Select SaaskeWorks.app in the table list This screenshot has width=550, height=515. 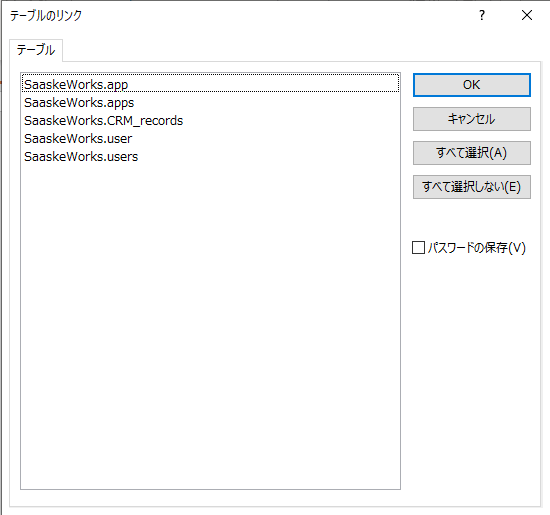coord(210,84)
